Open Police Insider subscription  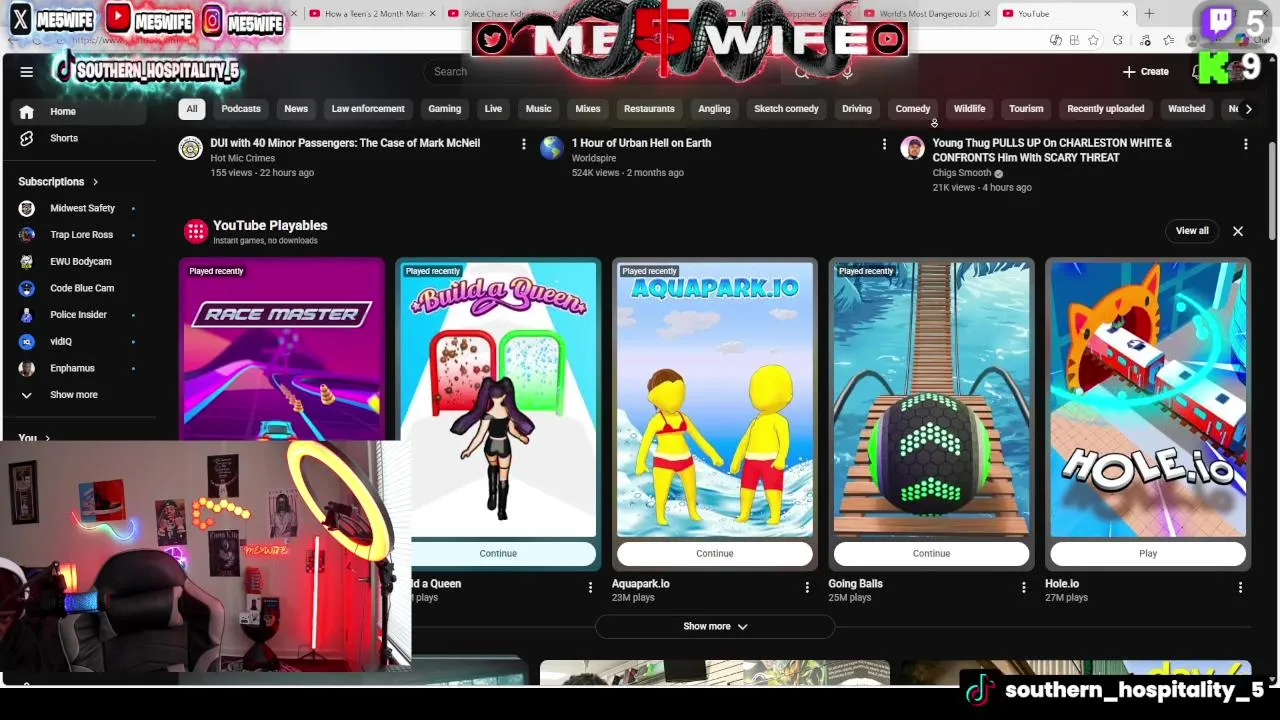pos(78,315)
